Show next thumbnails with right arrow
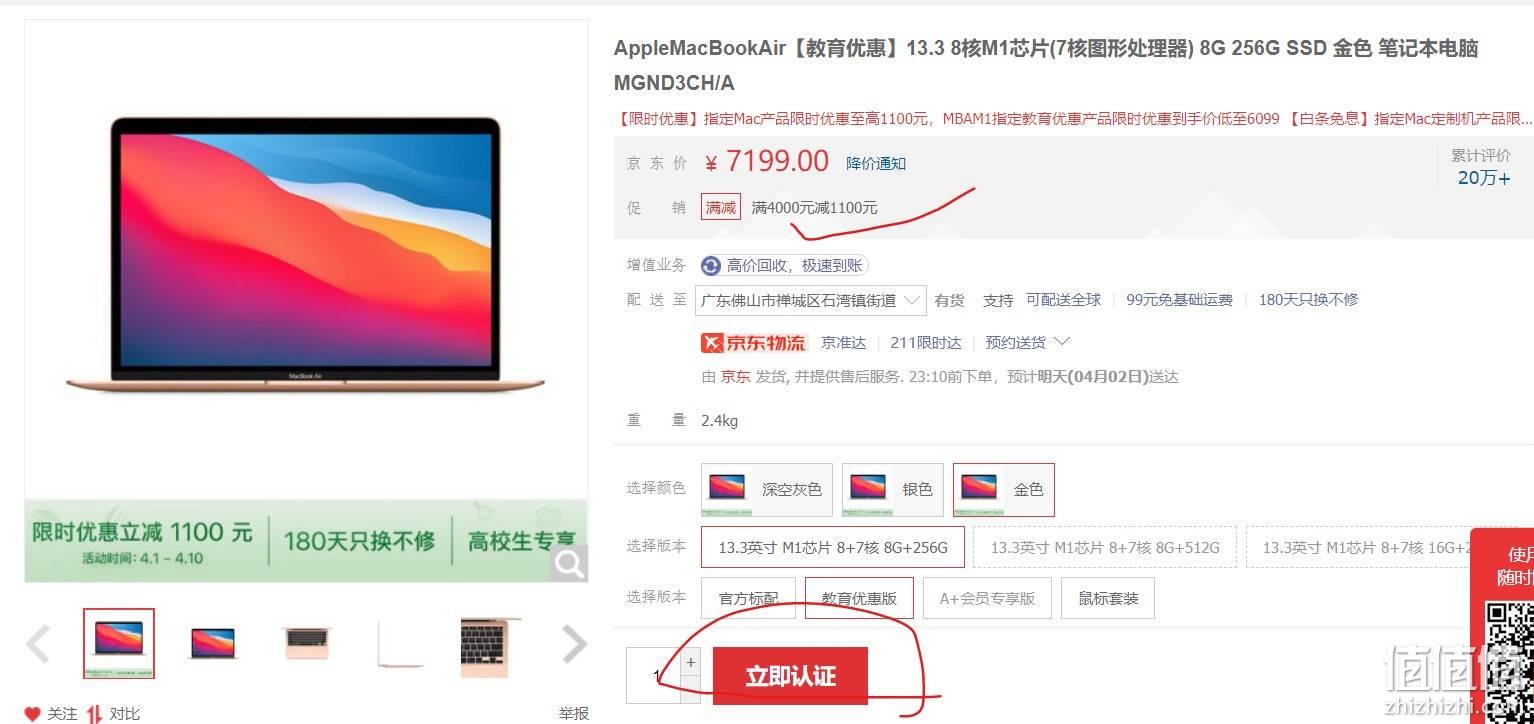 pos(574,644)
